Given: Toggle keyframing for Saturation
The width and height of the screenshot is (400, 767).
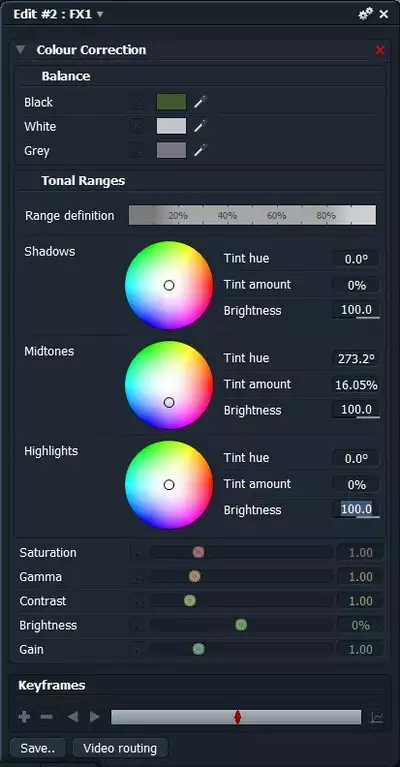Looking at the screenshot, I should 137,553.
